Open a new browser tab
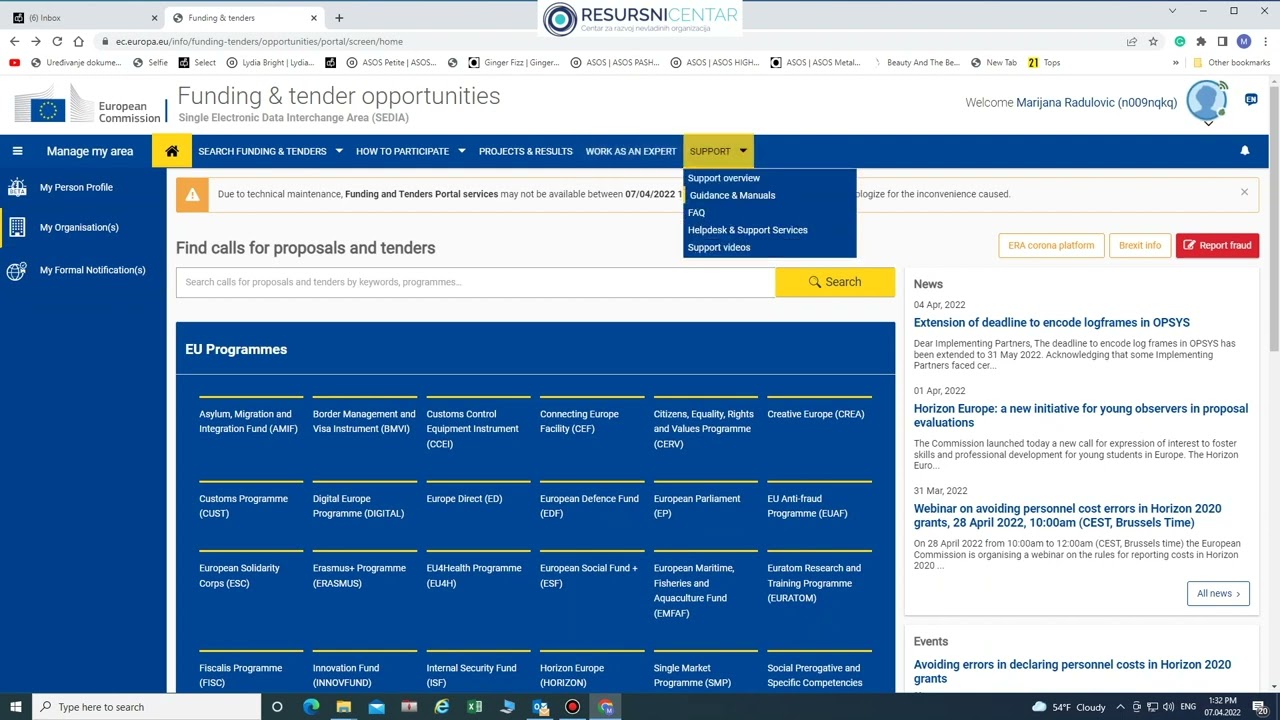This screenshot has width=1280, height=720. click(339, 17)
